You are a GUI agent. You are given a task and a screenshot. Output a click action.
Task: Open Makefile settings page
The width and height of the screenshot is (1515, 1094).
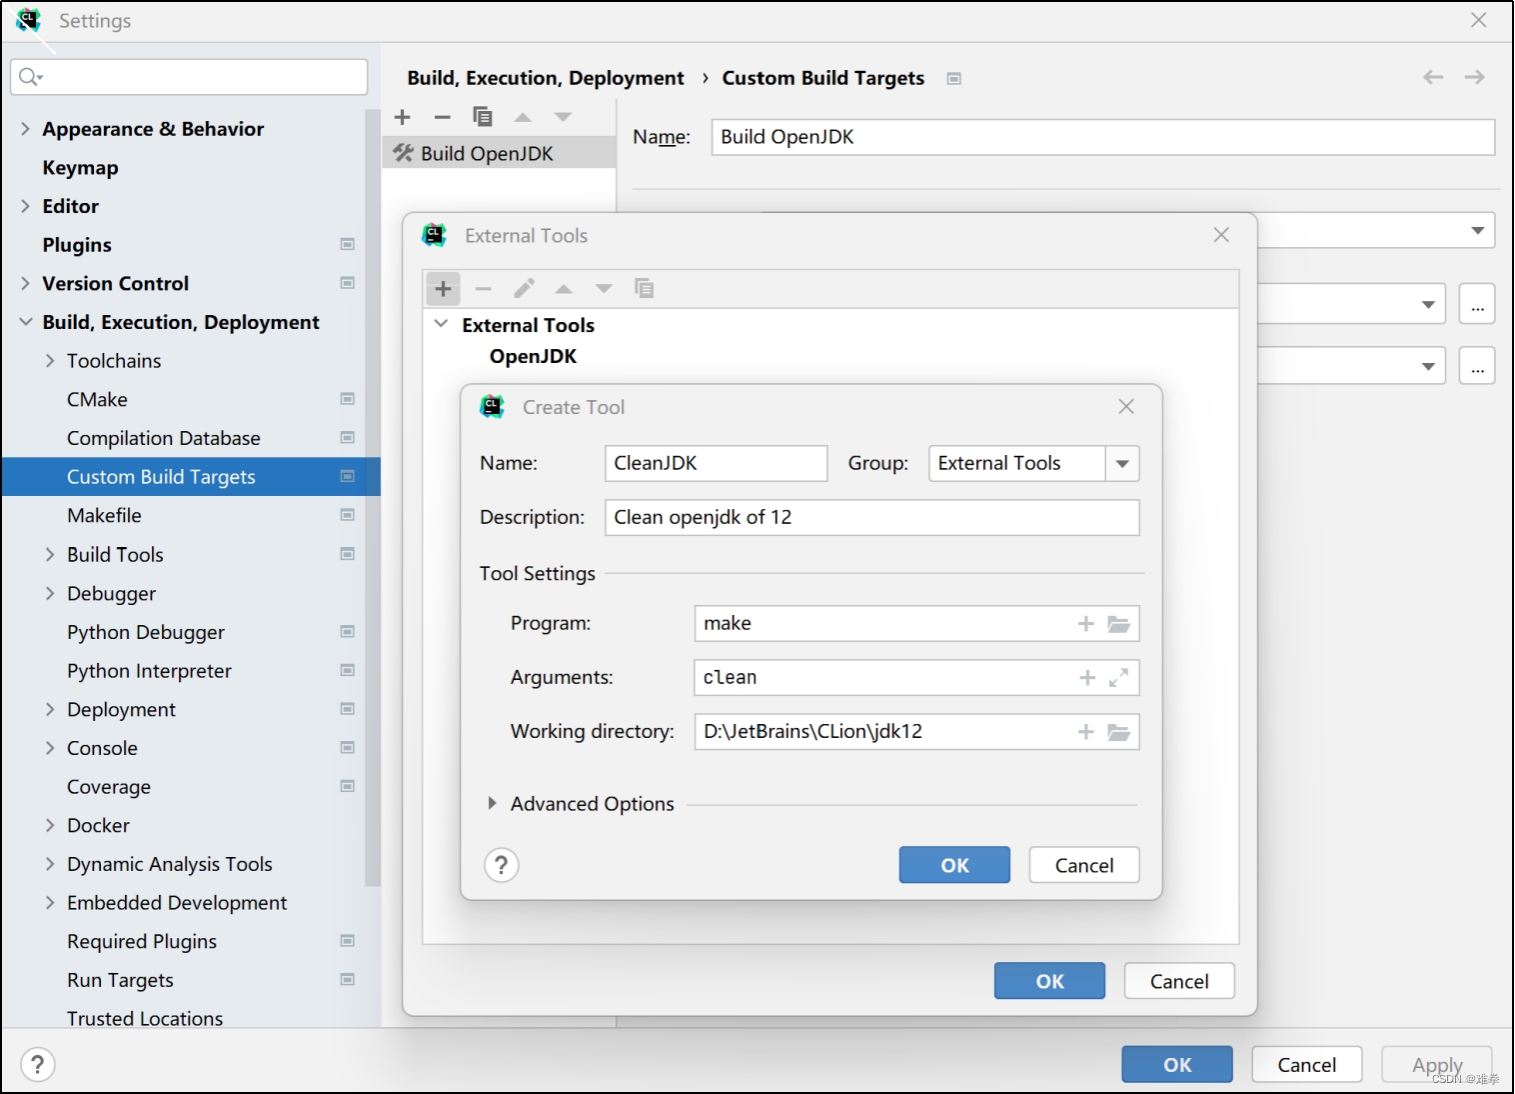[104, 515]
